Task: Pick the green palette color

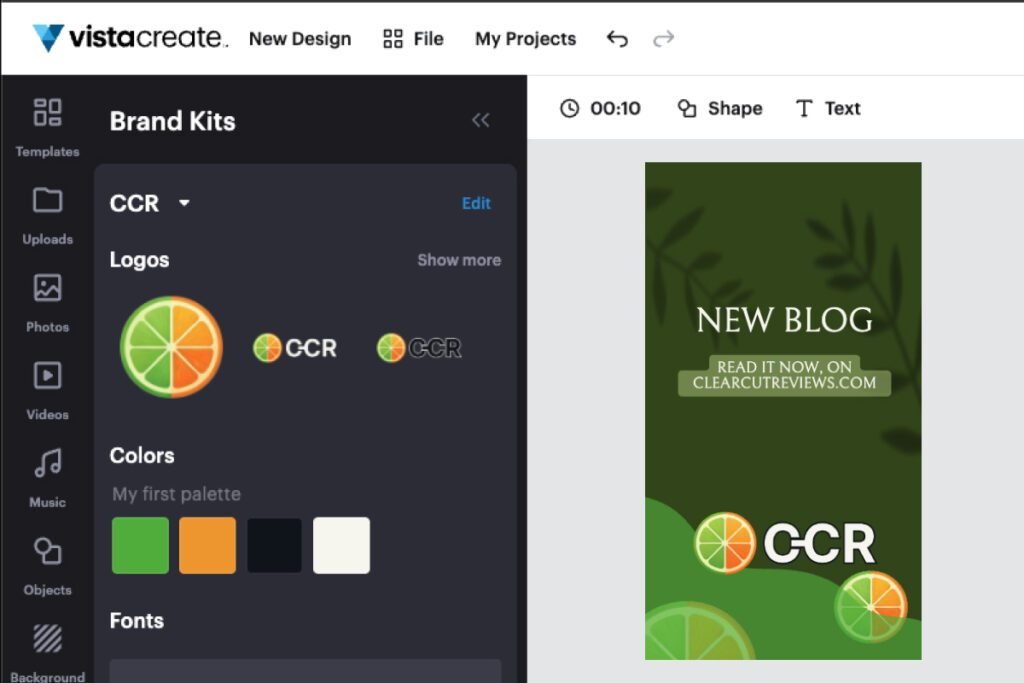Action: coord(140,545)
